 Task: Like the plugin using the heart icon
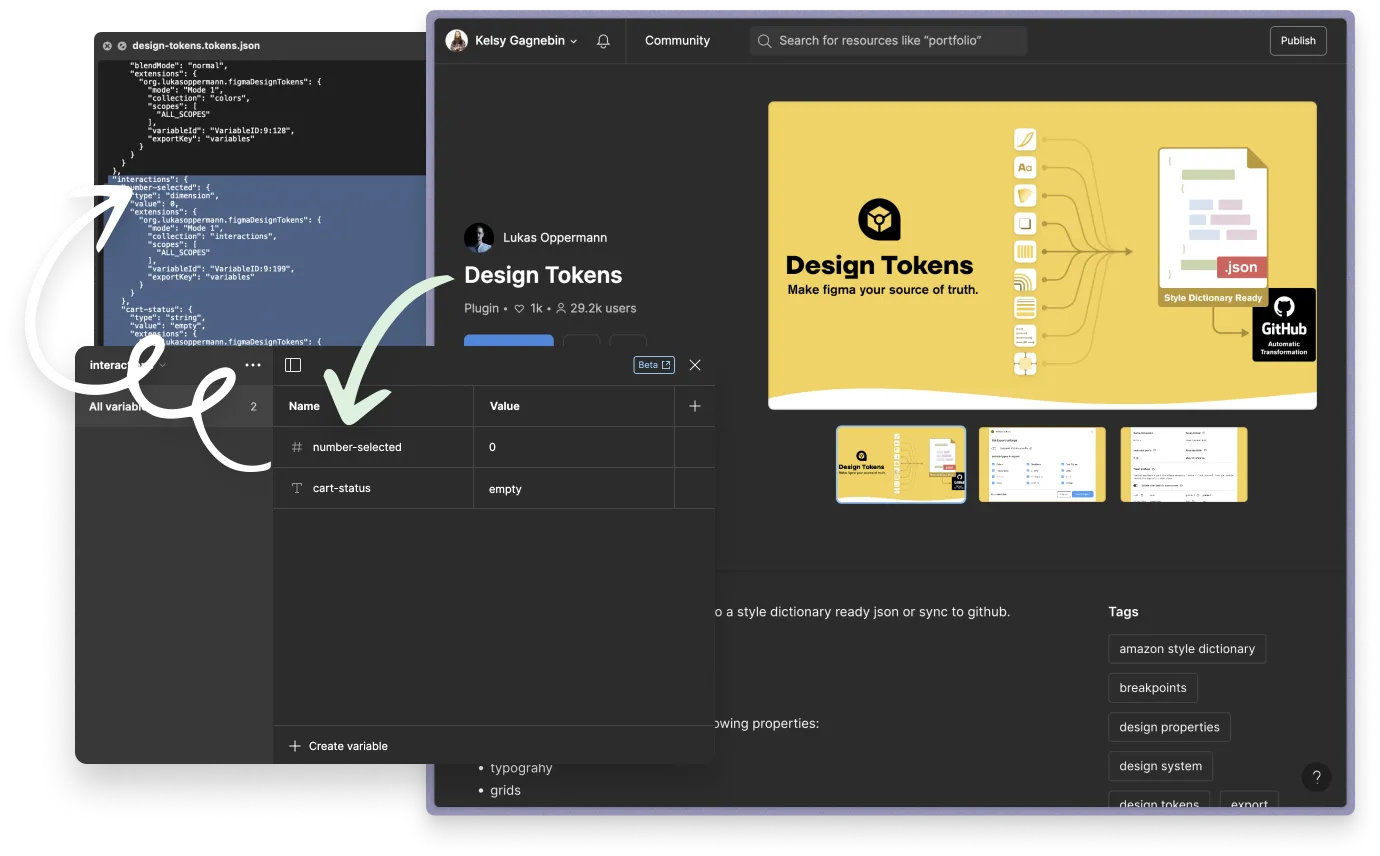(x=519, y=308)
